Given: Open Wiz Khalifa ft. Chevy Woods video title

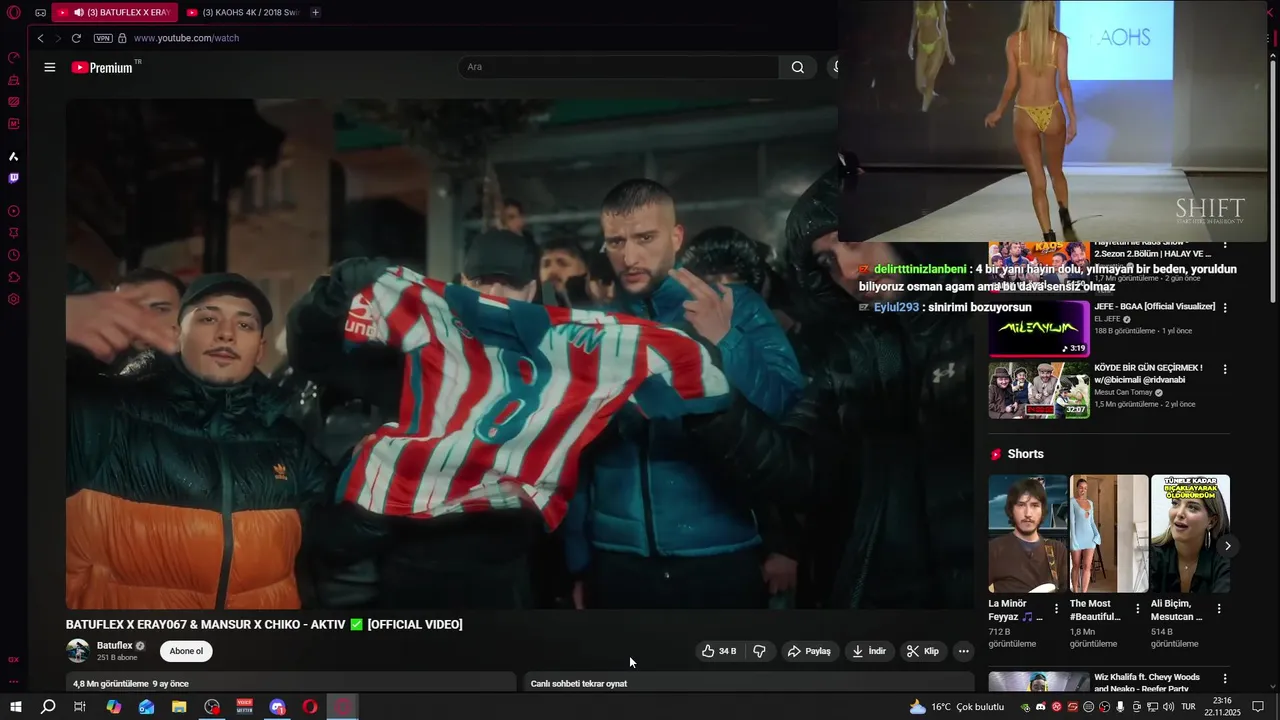Looking at the screenshot, I should 1146,683.
